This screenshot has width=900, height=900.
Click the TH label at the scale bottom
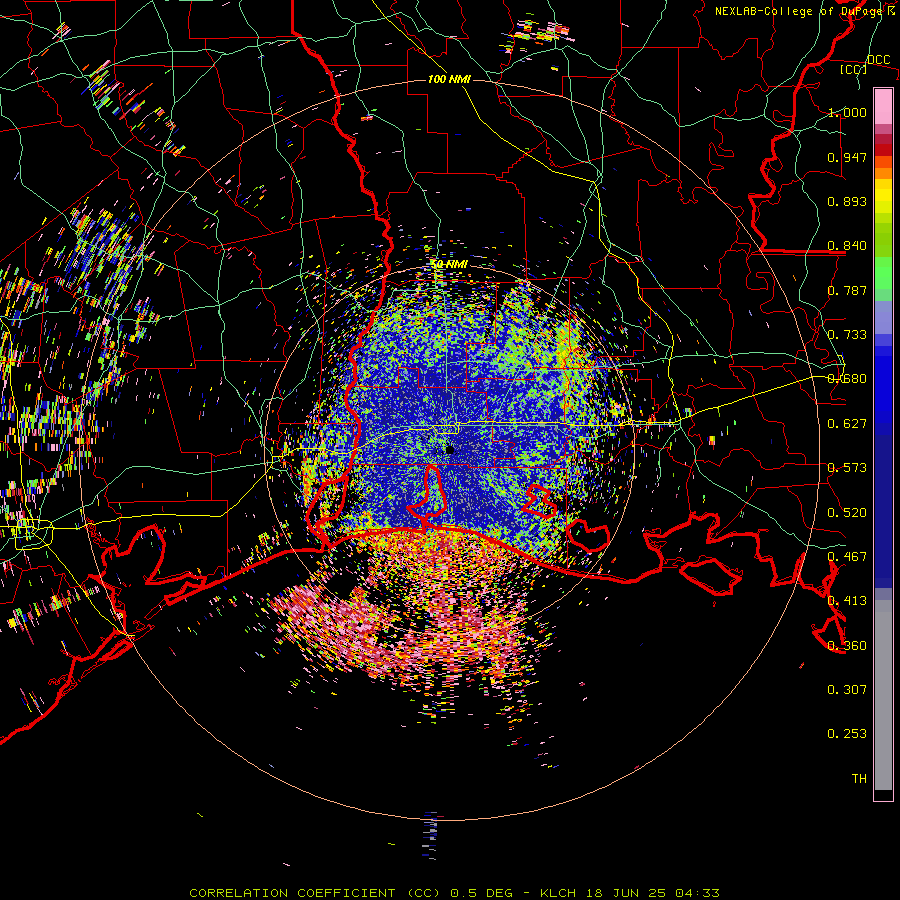coord(859,779)
